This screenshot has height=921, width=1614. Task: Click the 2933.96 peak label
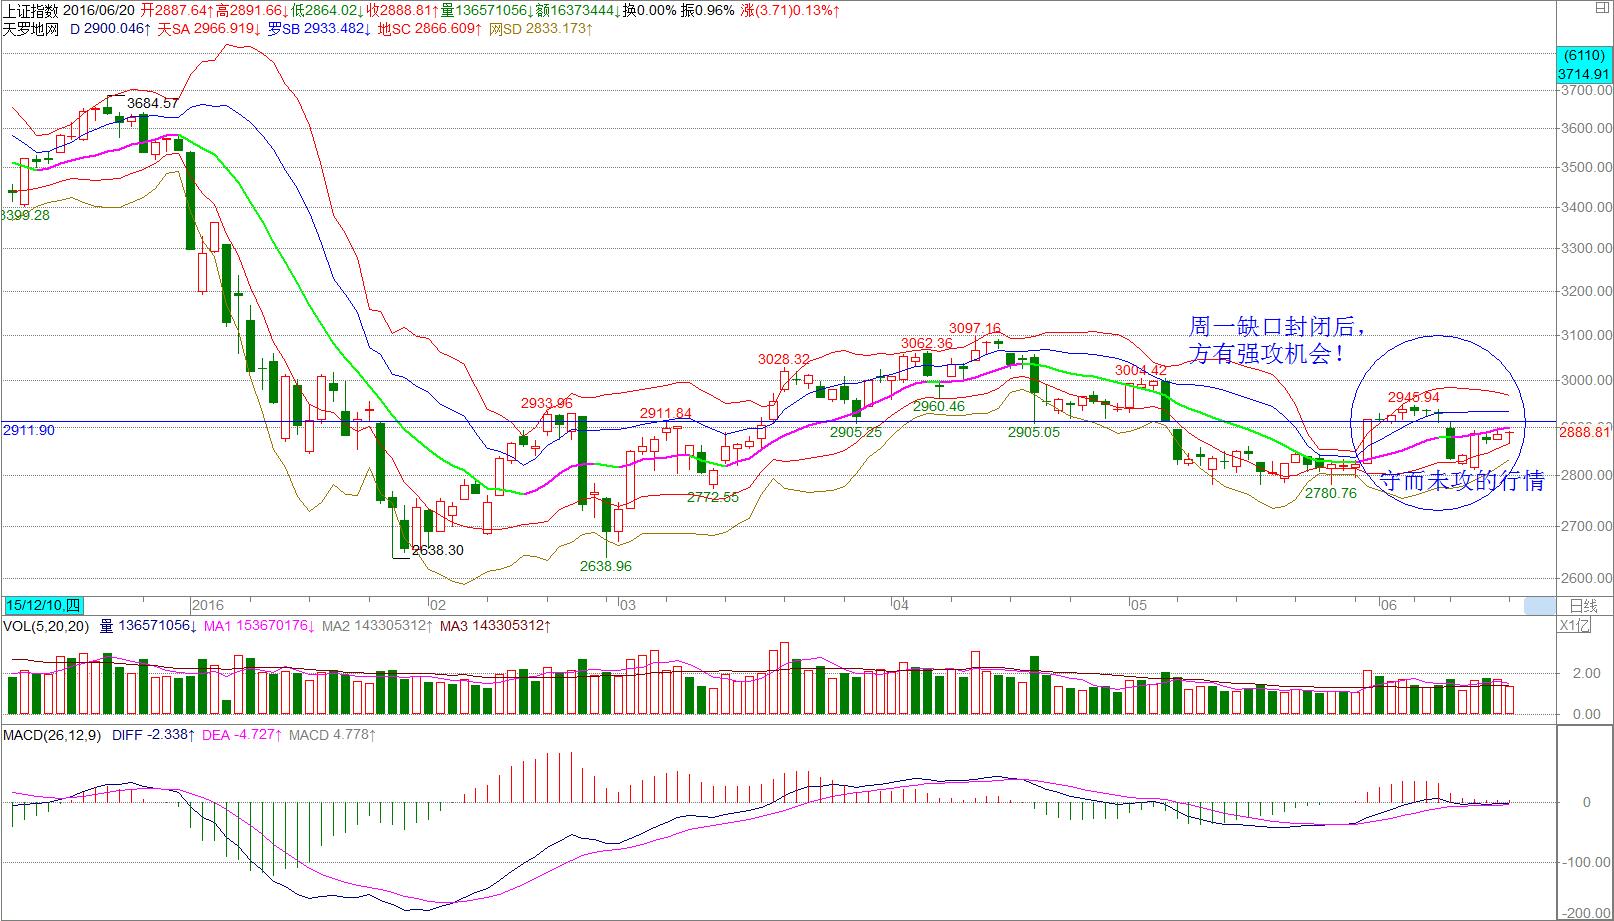click(x=547, y=403)
